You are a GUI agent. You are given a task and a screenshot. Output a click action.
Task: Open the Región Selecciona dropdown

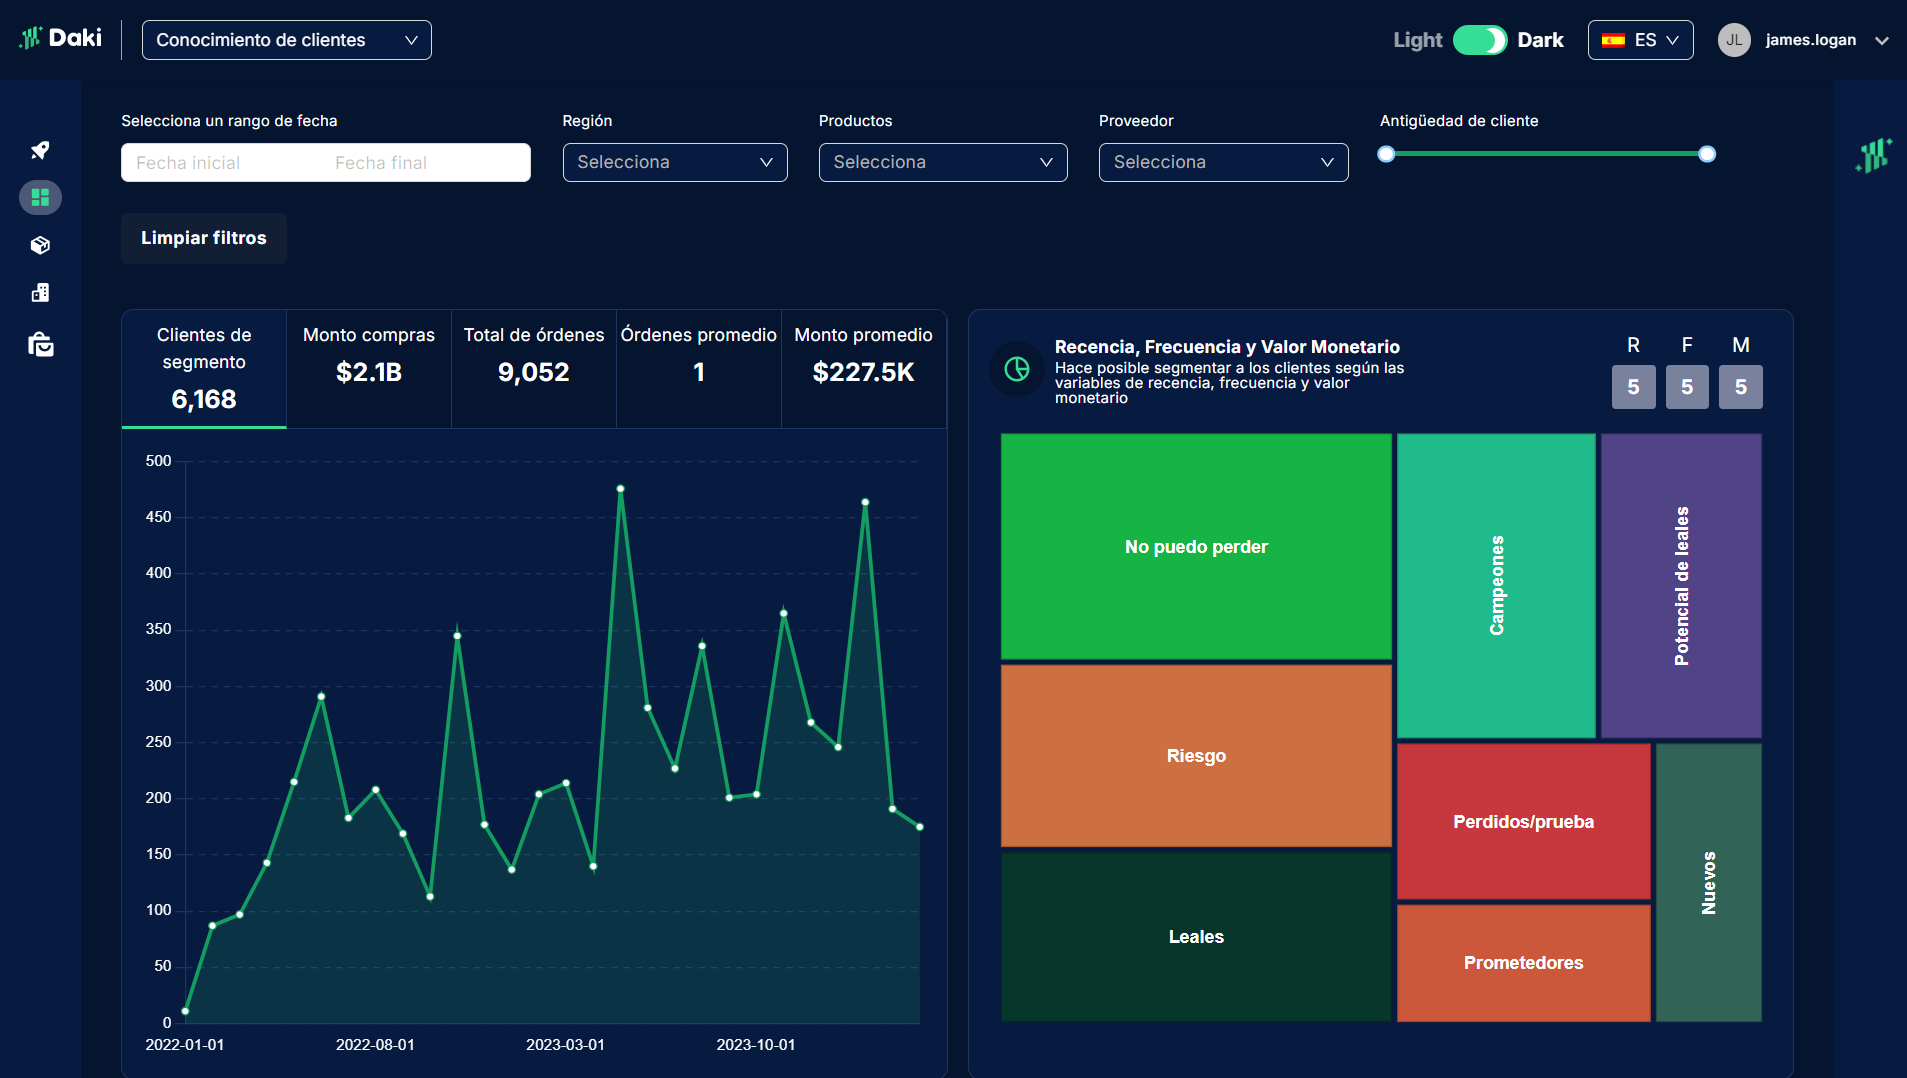[x=675, y=162]
